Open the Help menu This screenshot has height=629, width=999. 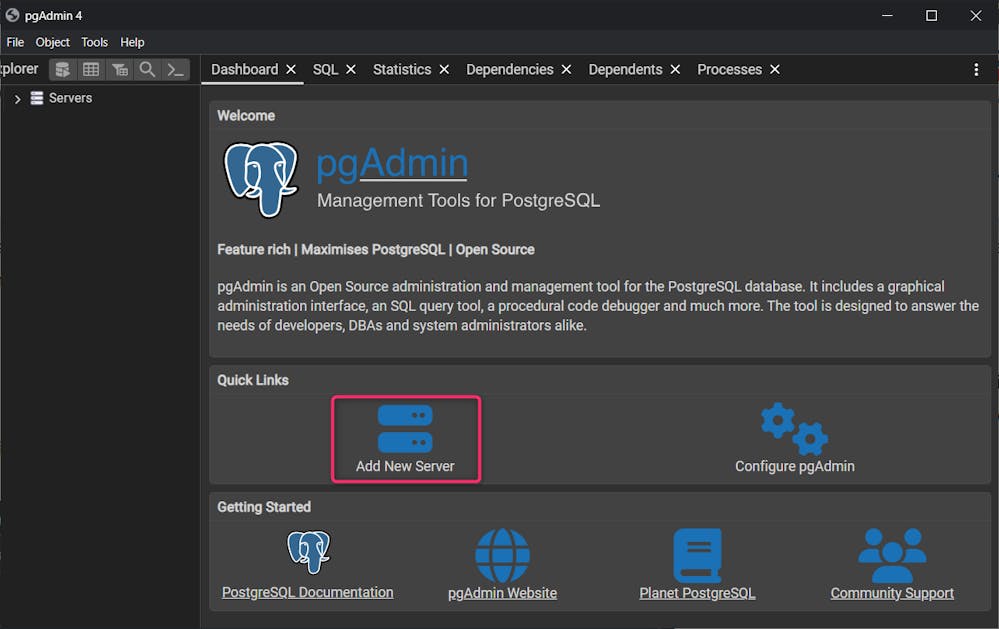pos(133,42)
